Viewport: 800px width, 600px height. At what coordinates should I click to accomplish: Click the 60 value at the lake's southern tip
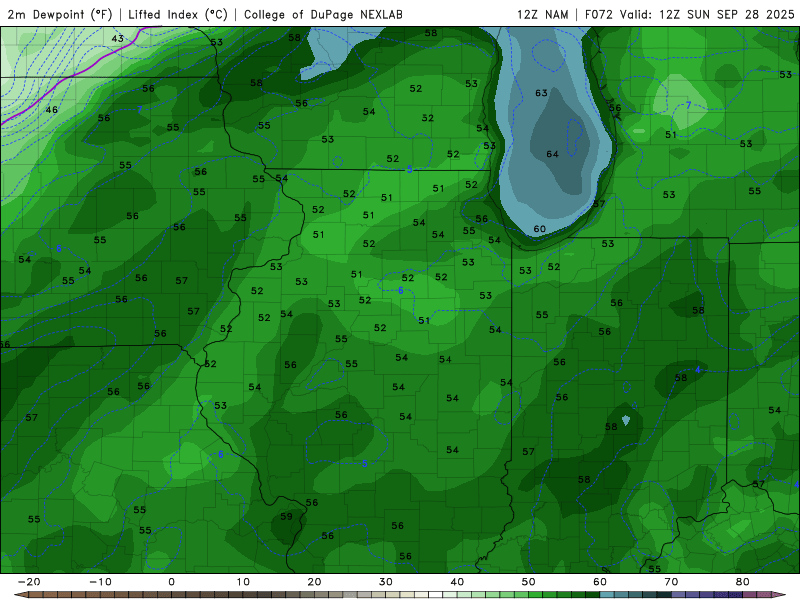539,229
